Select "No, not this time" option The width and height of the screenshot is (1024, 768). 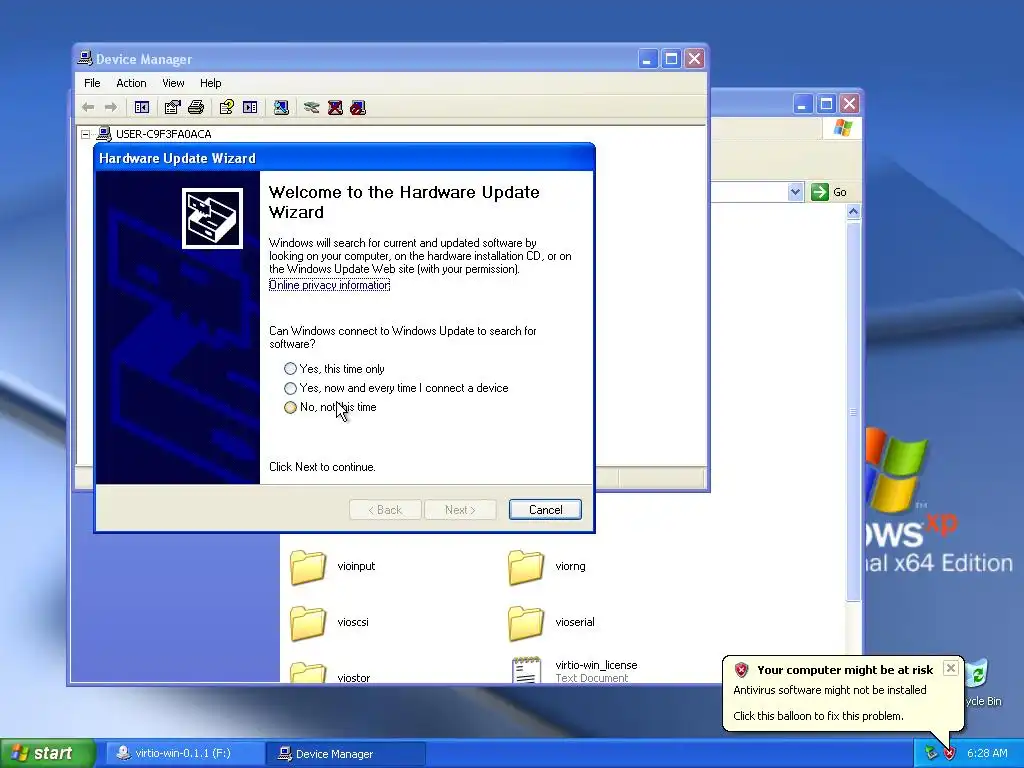[x=291, y=408]
